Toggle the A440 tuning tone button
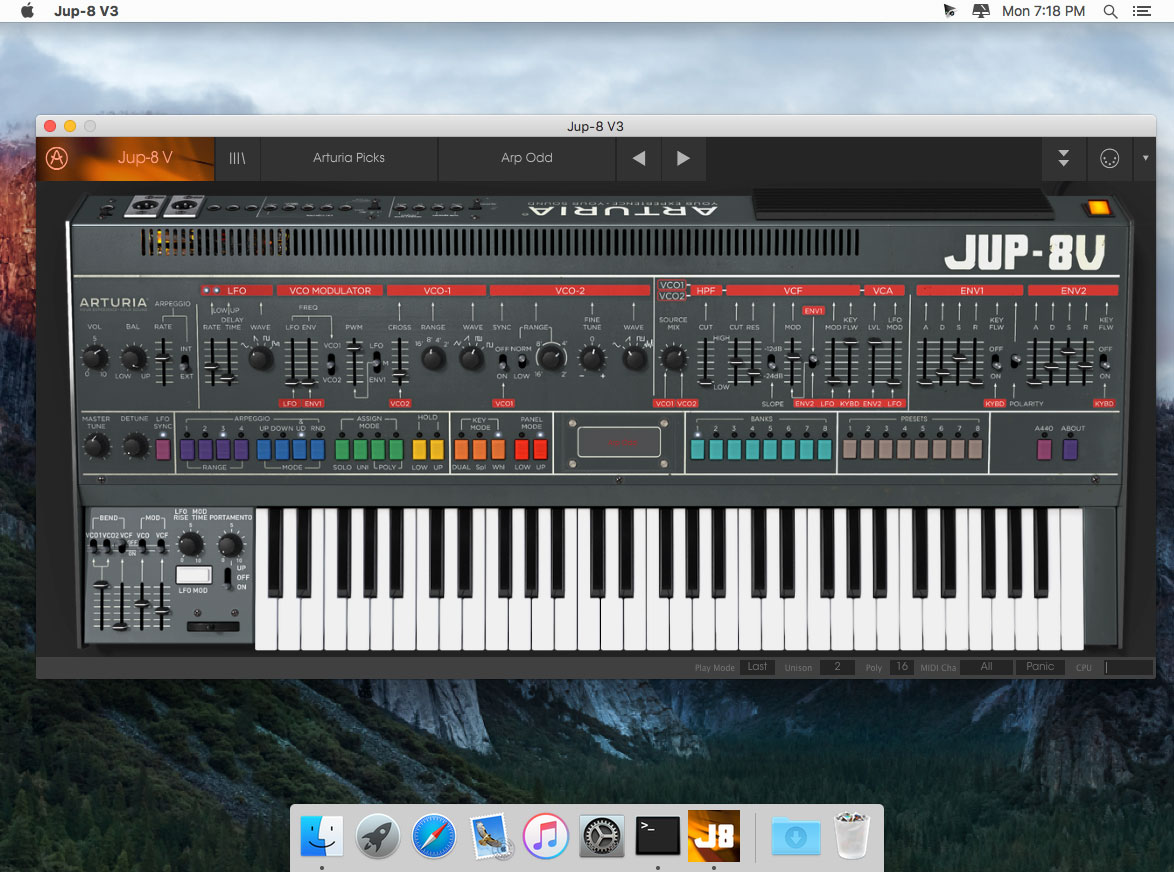 pyautogui.click(x=1044, y=449)
